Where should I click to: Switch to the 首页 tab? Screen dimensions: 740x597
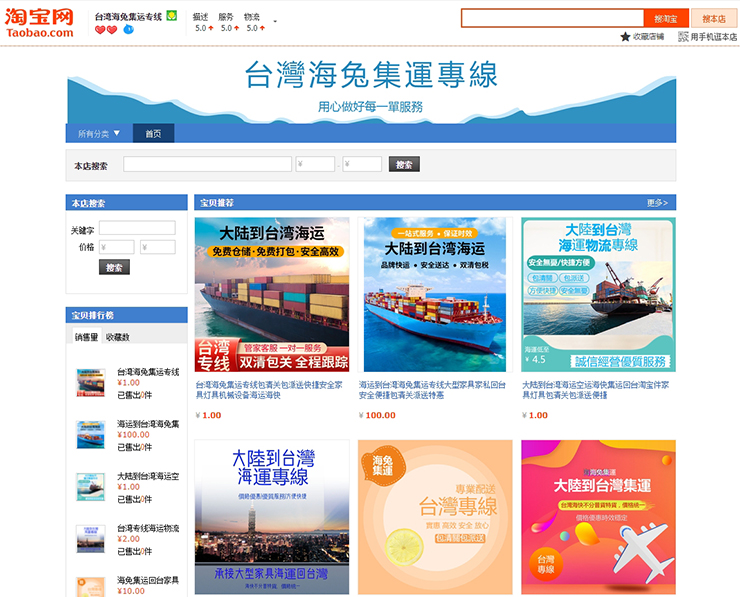153,133
